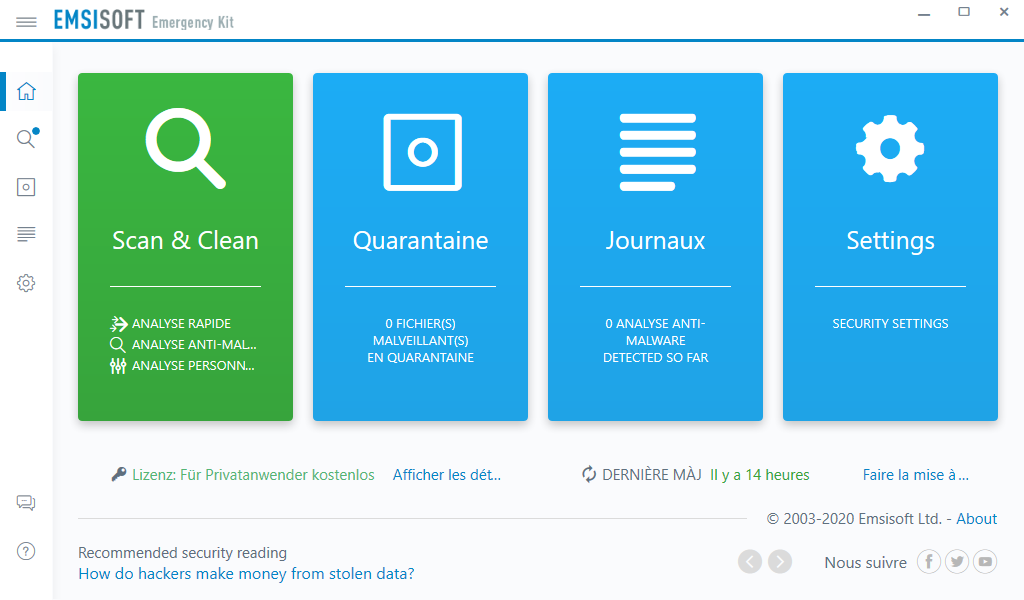Click 0 ANALYSE ANTI-MALWARE DETECTED SO FAR text

(x=656, y=340)
